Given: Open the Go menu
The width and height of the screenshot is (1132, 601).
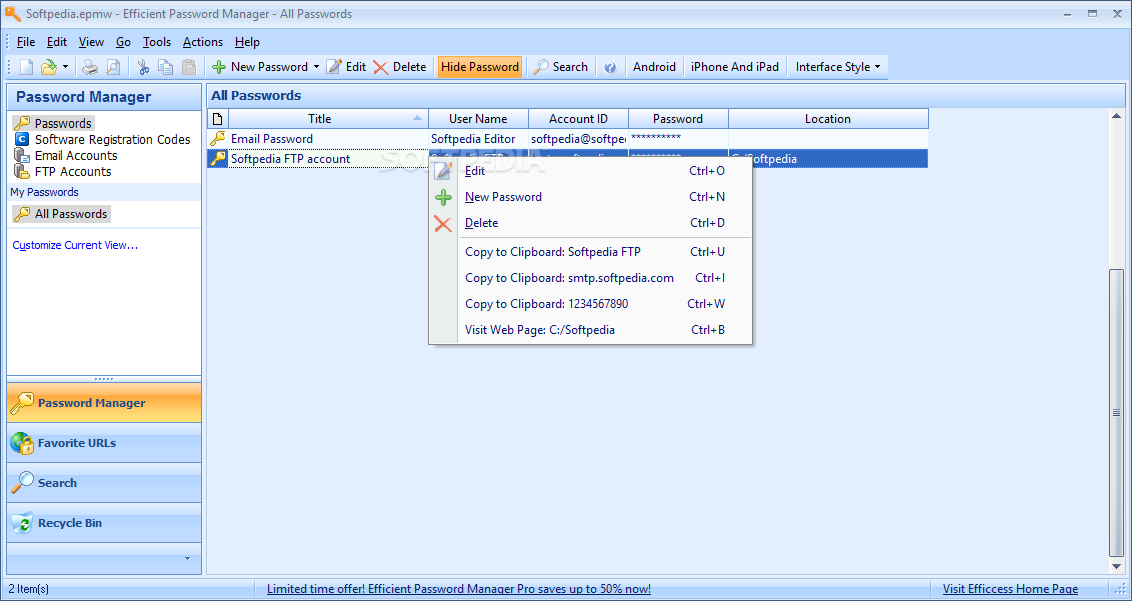Looking at the screenshot, I should pyautogui.click(x=123, y=42).
